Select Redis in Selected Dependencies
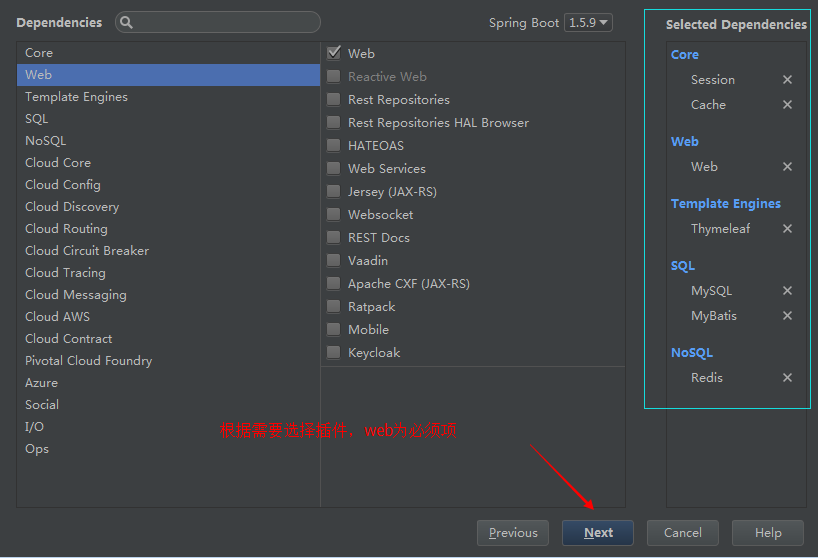The image size is (818, 558). (707, 378)
